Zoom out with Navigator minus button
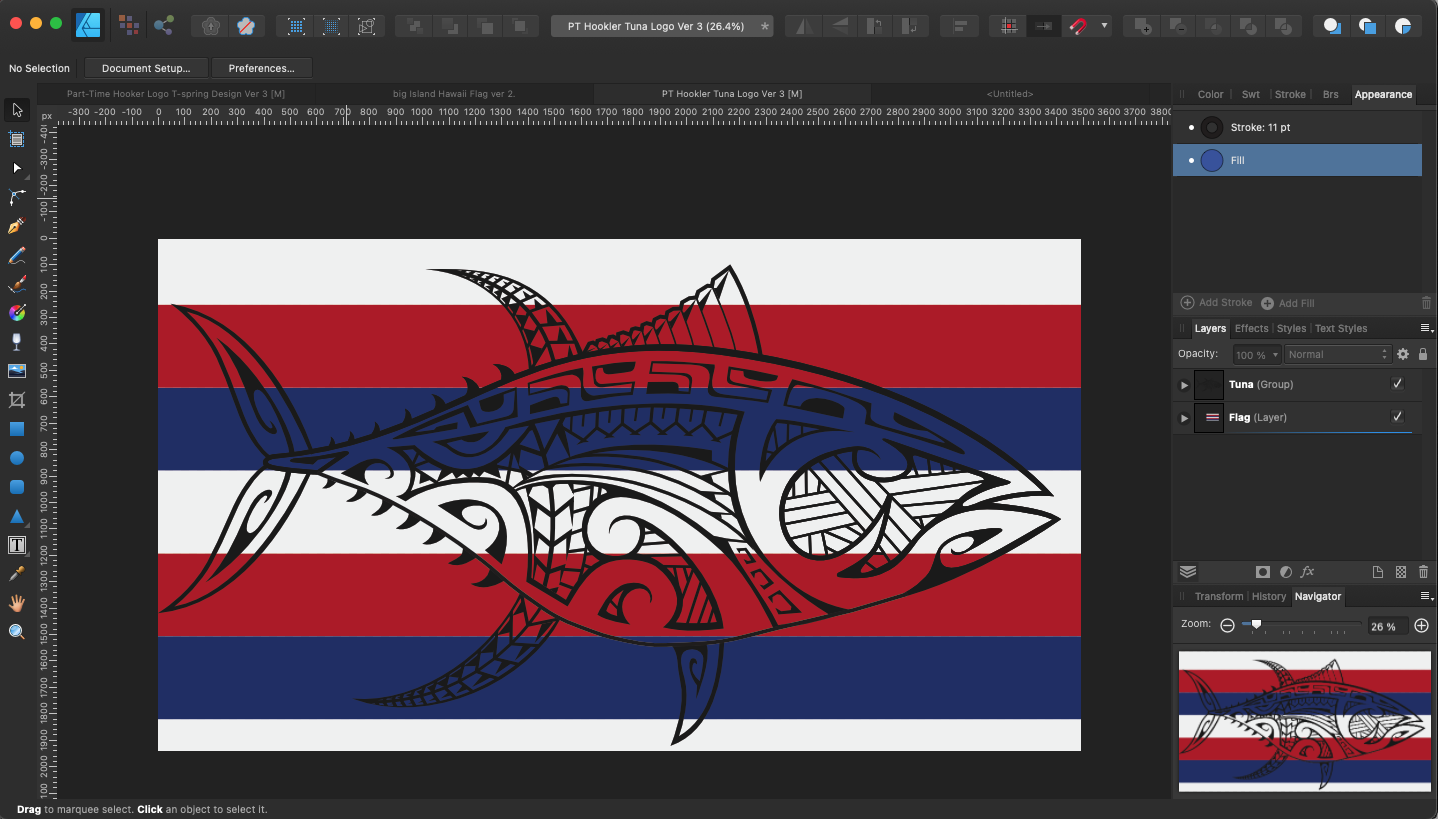This screenshot has height=819, width=1438. coord(1227,625)
